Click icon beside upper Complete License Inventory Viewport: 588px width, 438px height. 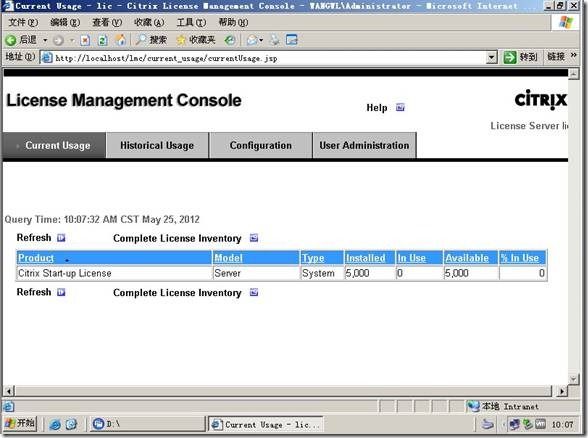pyautogui.click(x=254, y=238)
